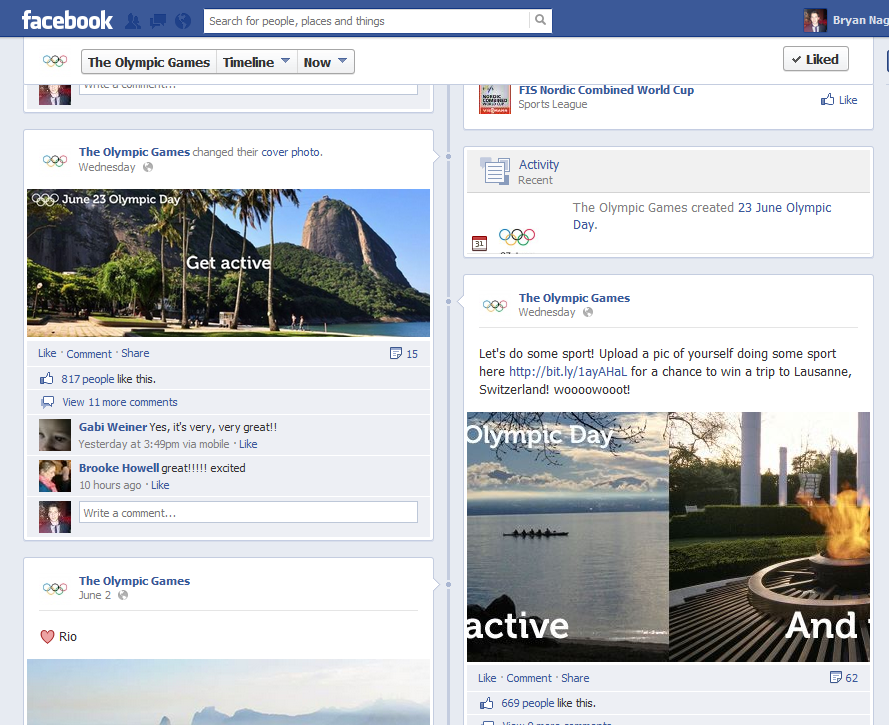889x725 pixels.
Task: Click the Search for people, places field
Action: (x=365, y=20)
